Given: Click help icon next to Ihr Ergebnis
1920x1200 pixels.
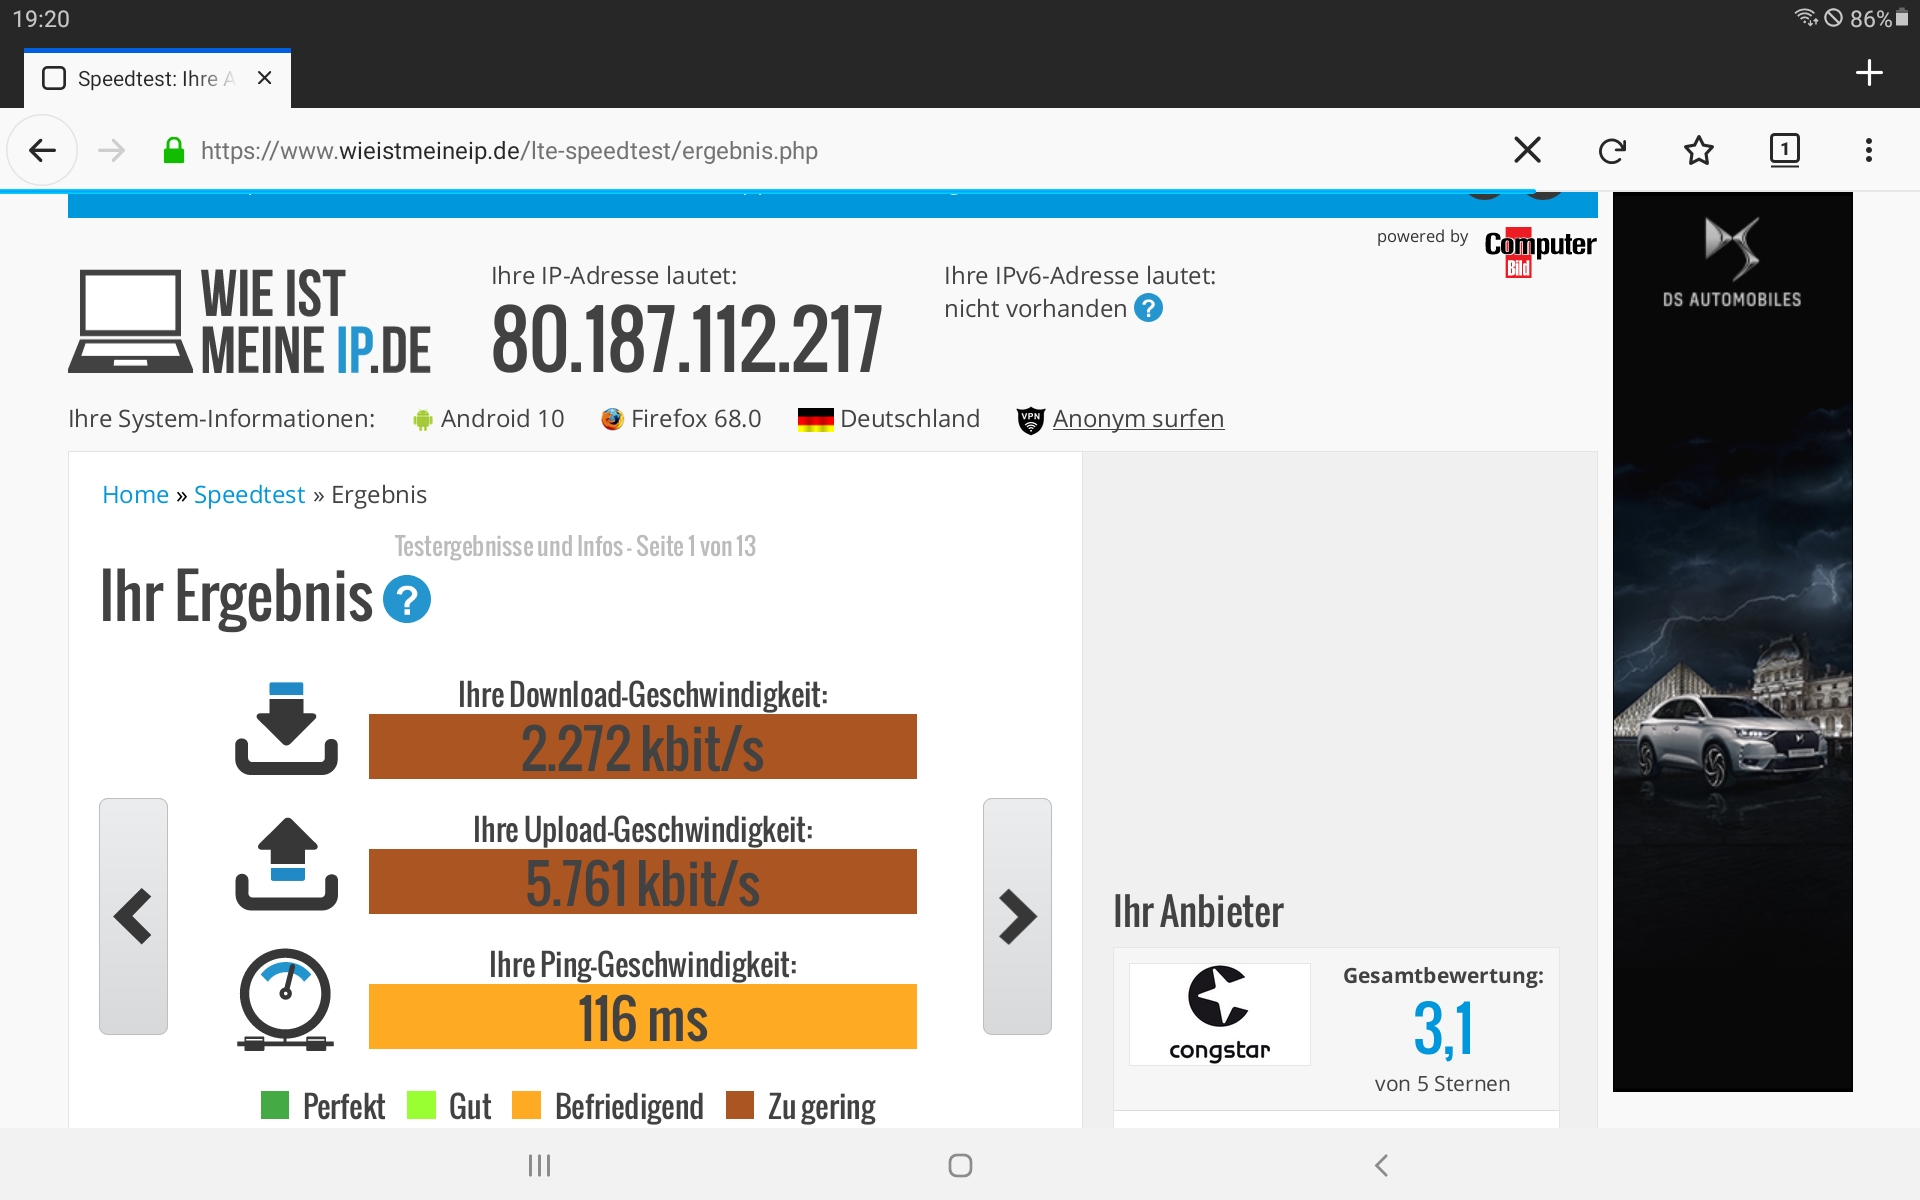Looking at the screenshot, I should pos(407,600).
